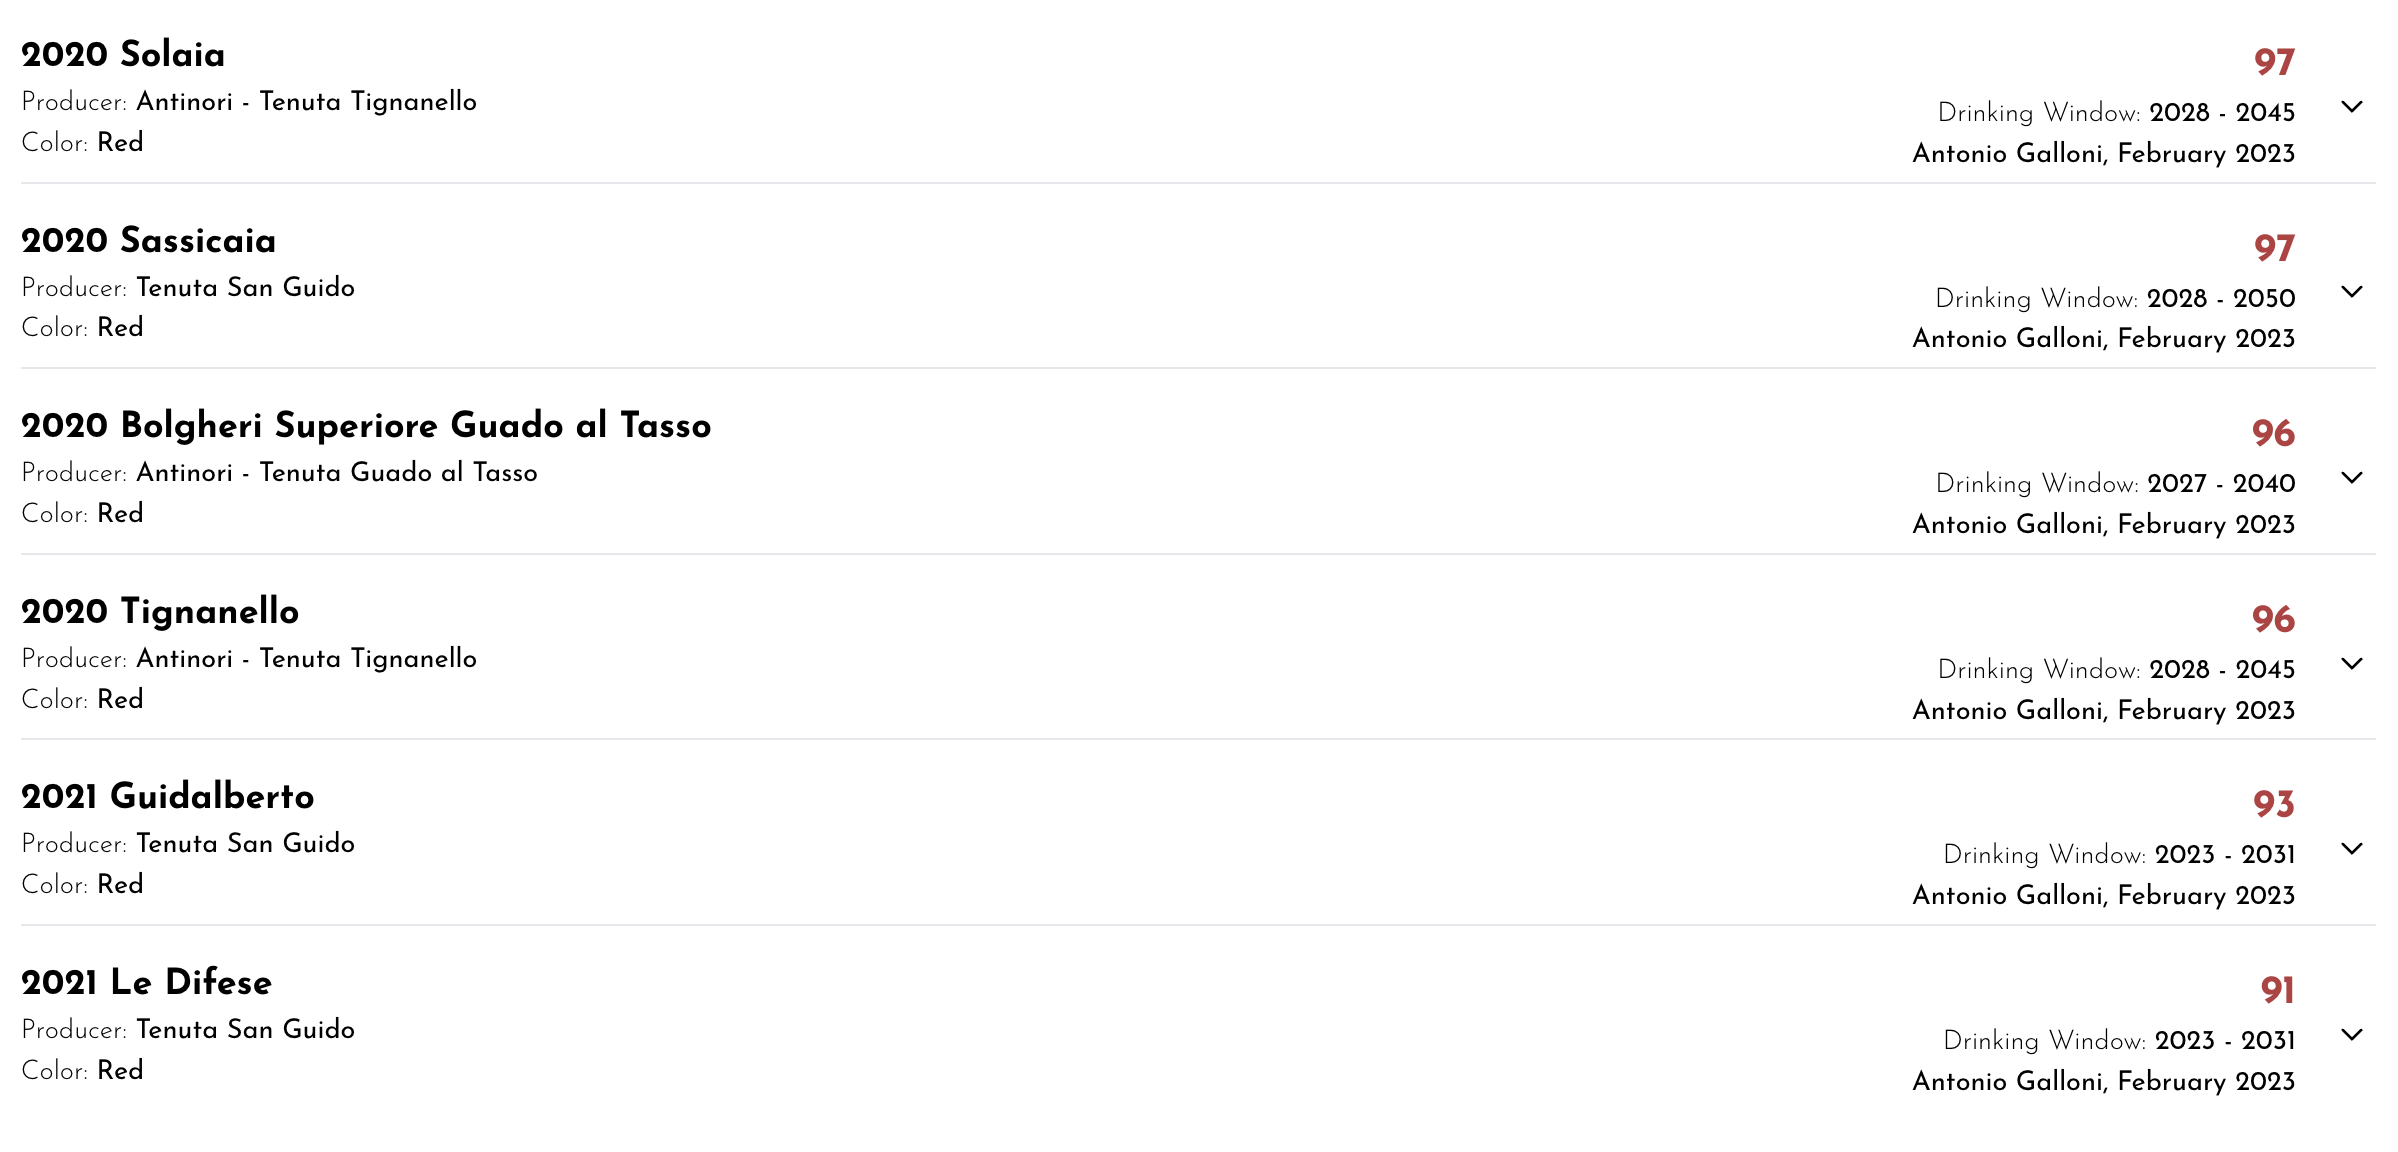The height and width of the screenshot is (1152, 2398).
Task: Expand the Guado al Tasso review chevron
Action: click(x=2352, y=478)
